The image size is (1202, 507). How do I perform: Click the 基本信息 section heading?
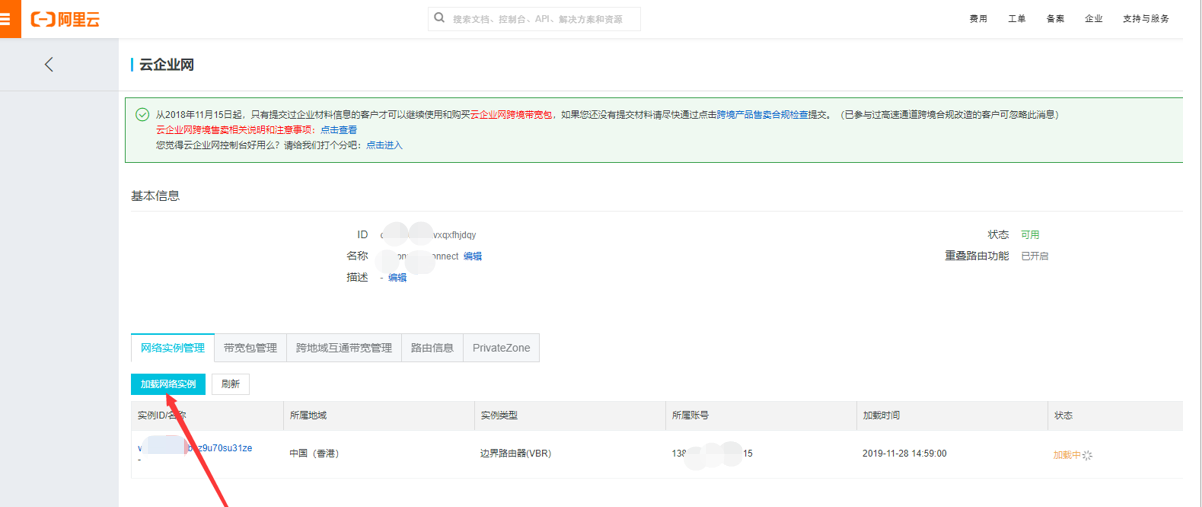click(x=155, y=196)
